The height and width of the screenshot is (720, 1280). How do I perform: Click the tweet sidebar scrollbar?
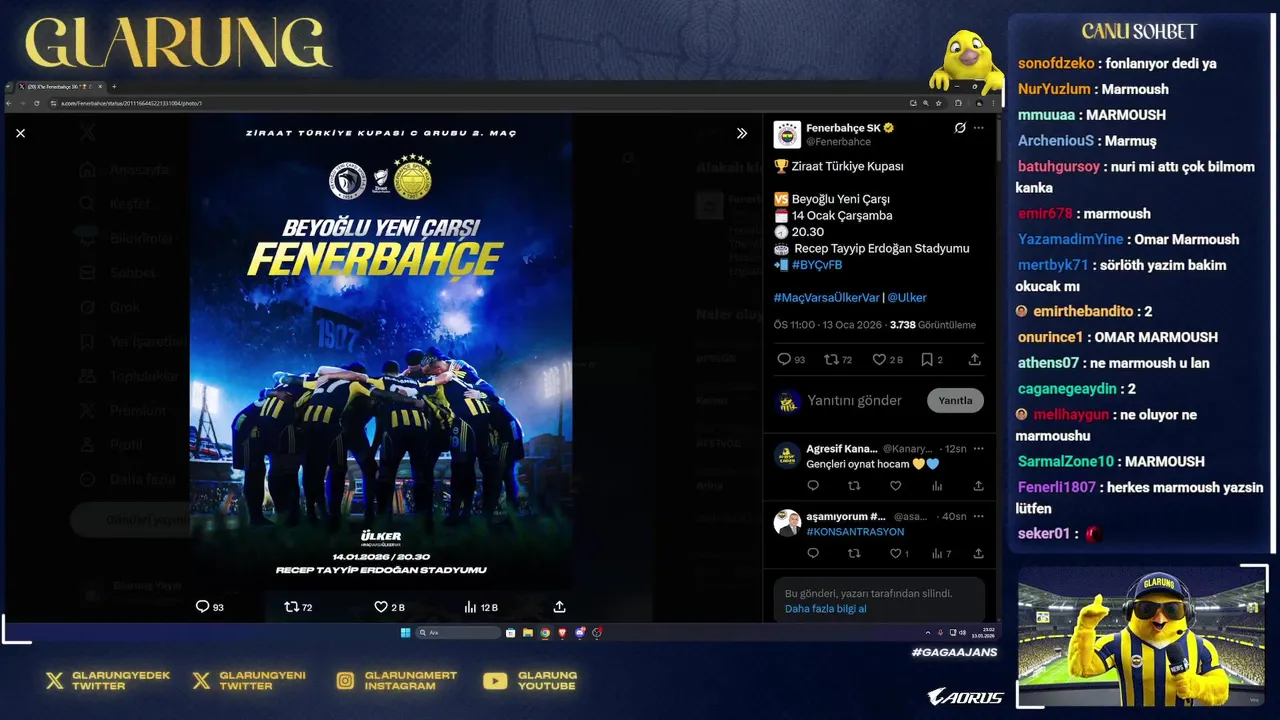pyautogui.click(x=998, y=140)
